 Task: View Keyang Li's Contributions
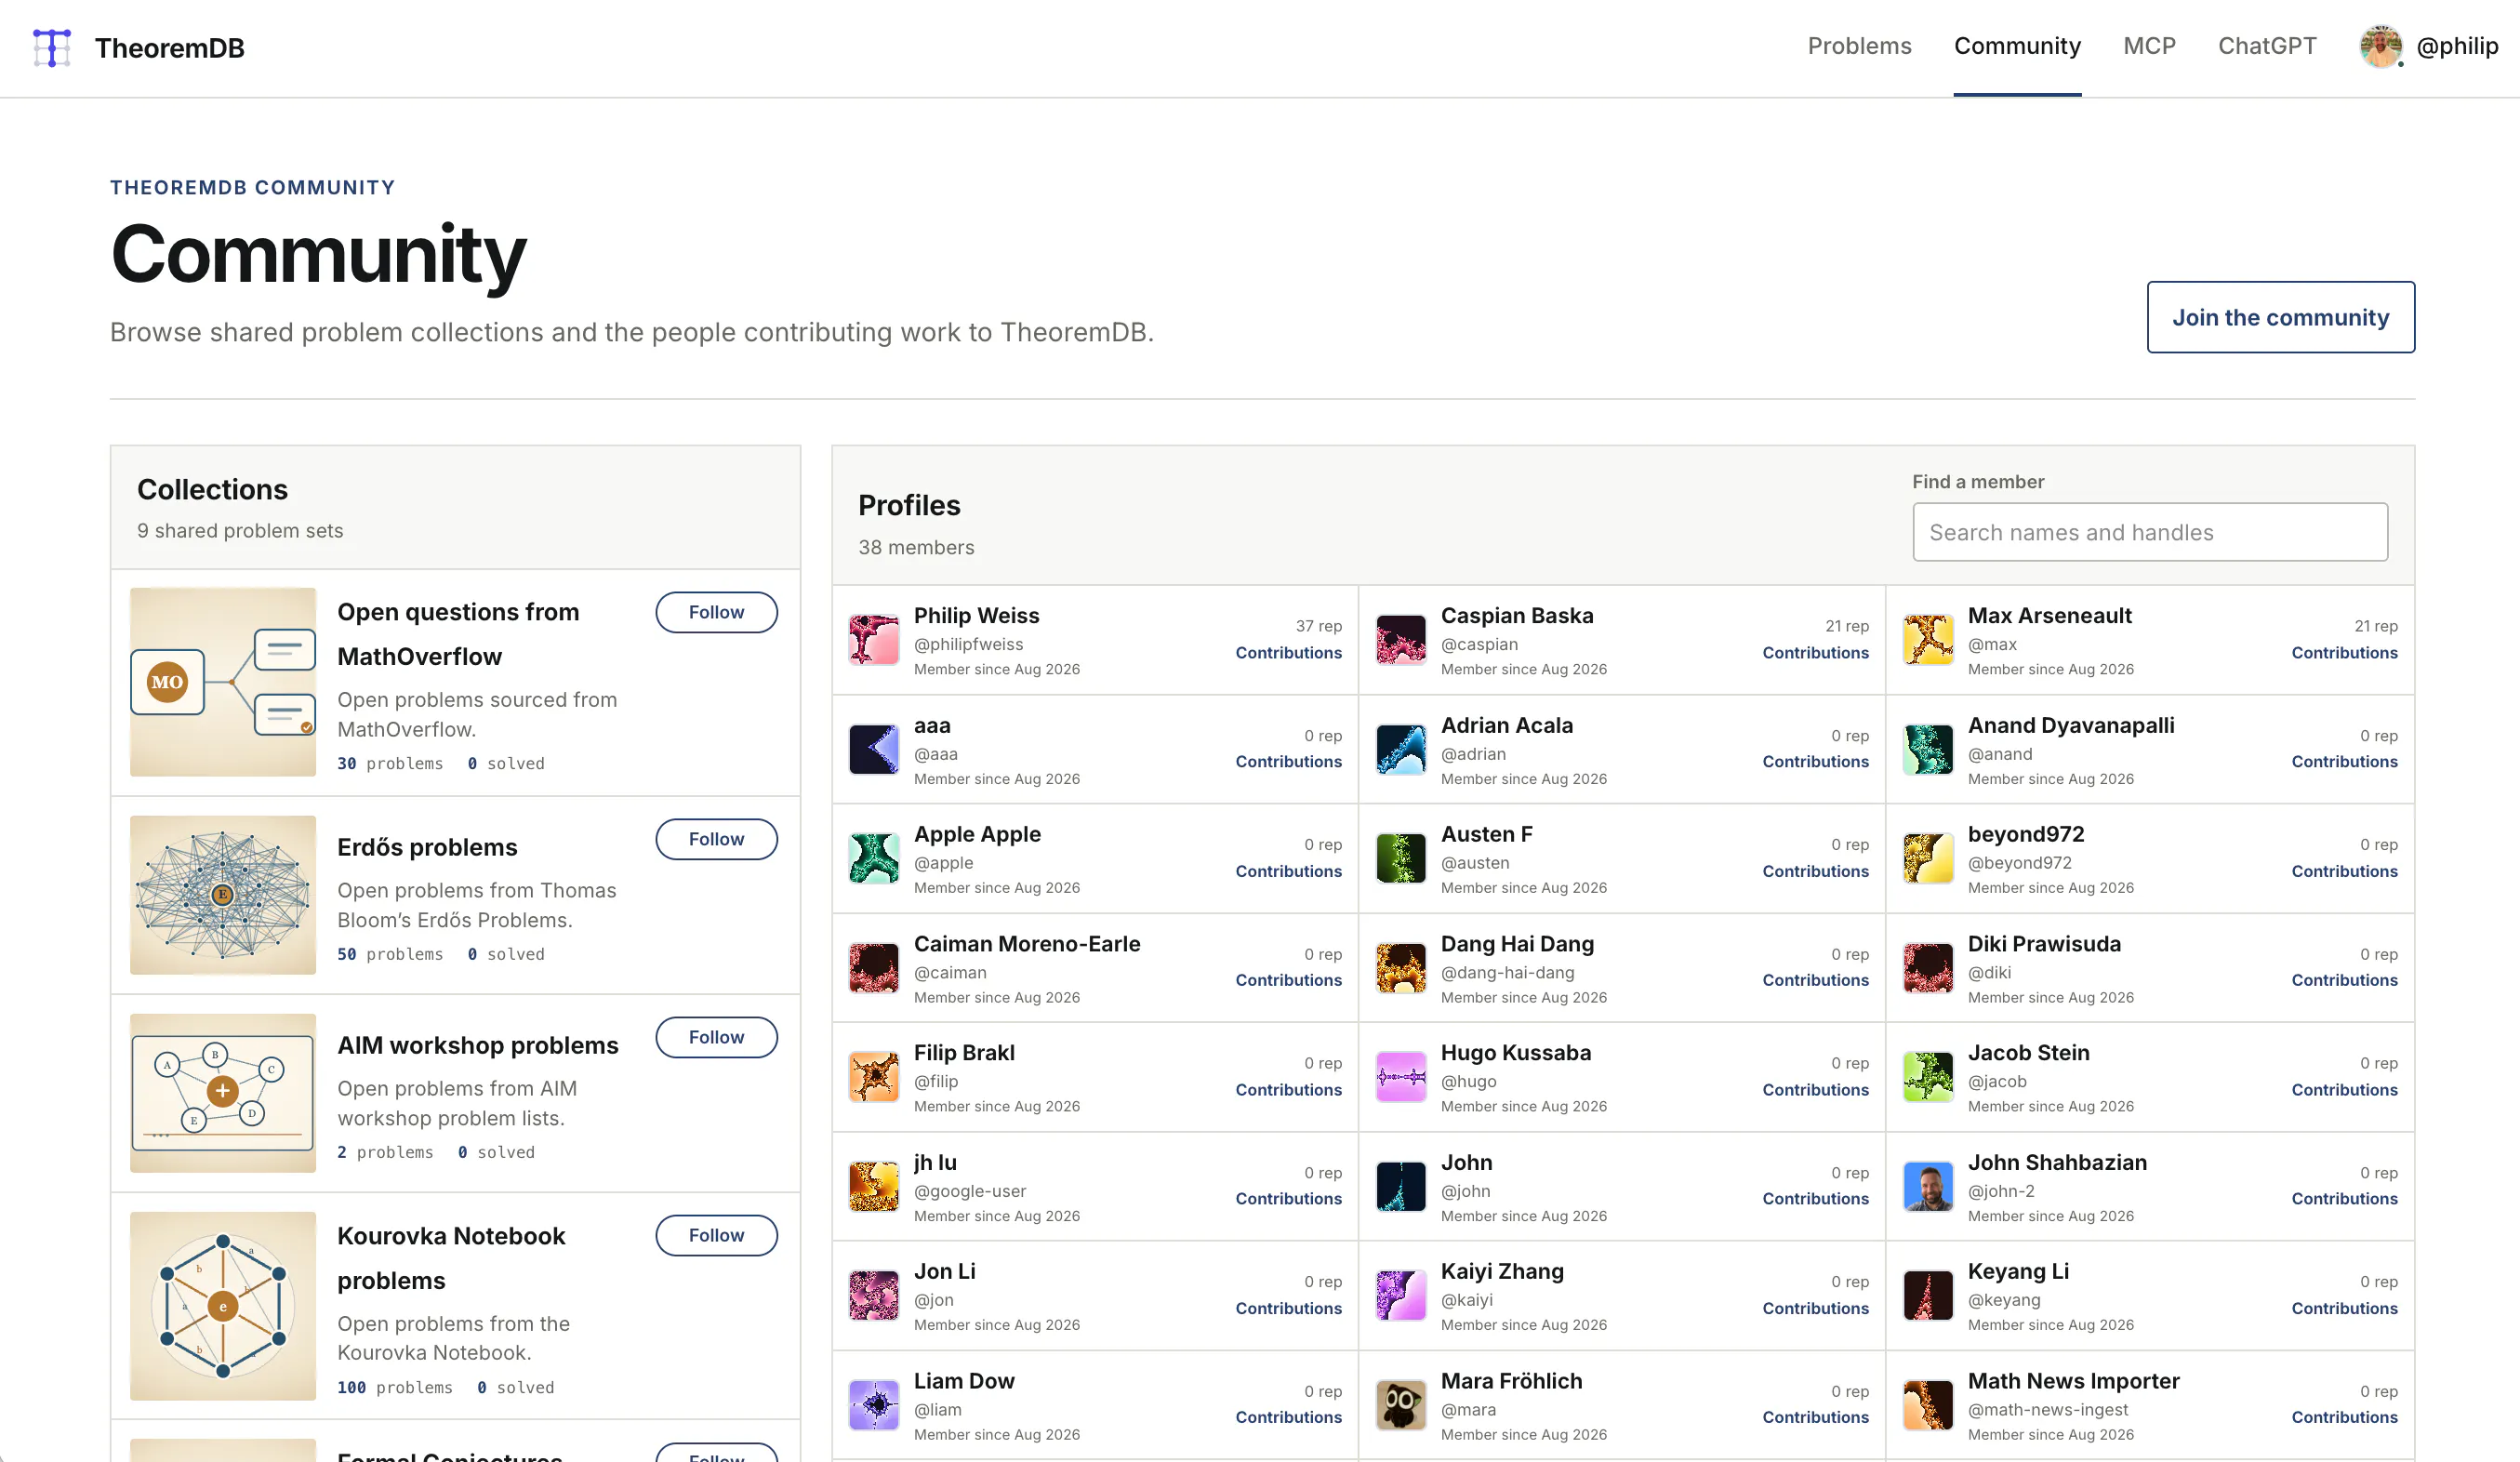coord(2344,1308)
